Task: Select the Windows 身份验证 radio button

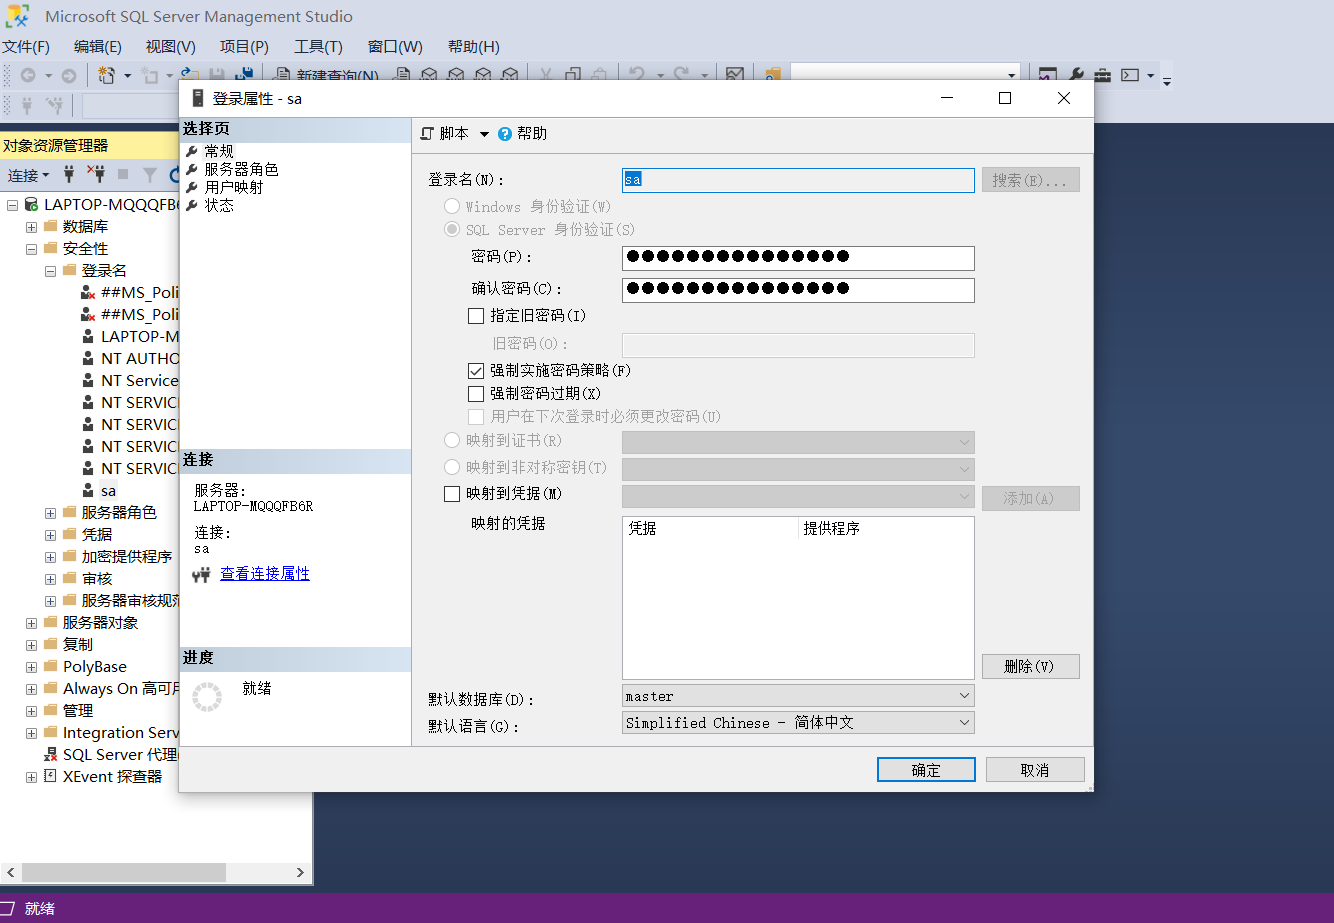Action: [x=452, y=206]
